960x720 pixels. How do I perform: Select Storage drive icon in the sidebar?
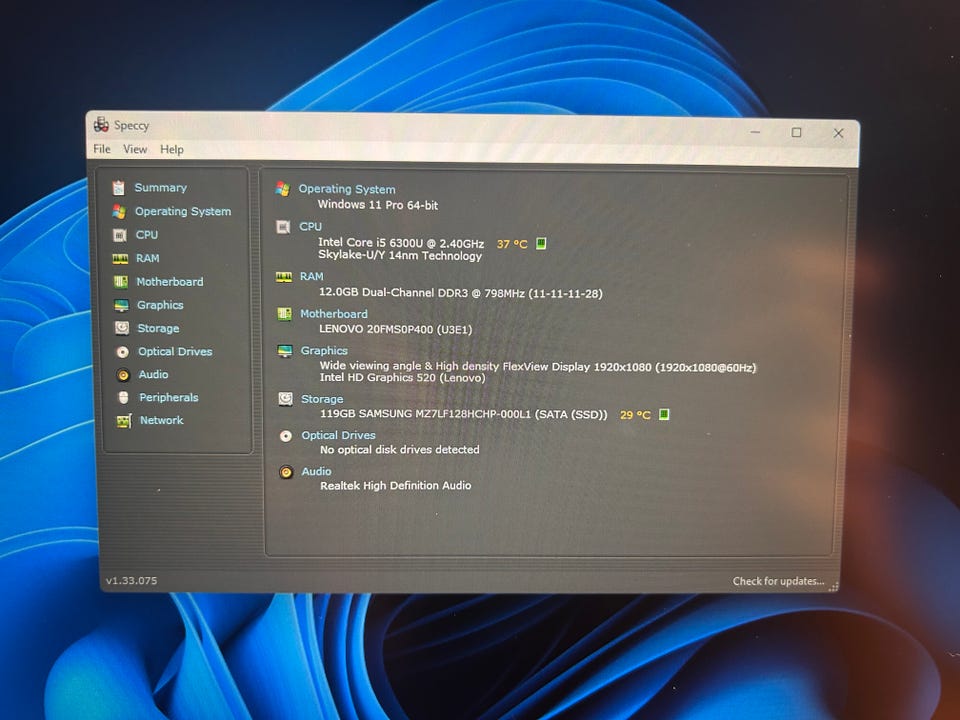[x=122, y=328]
